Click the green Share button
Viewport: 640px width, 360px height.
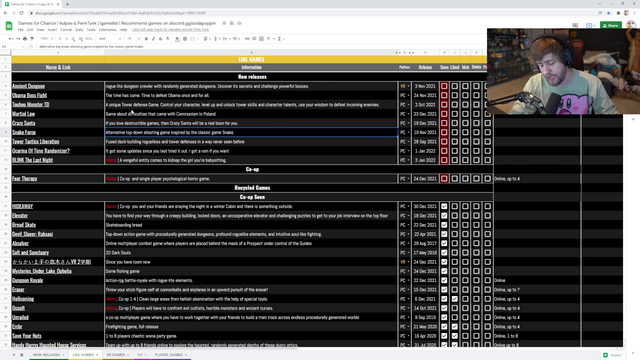[x=611, y=25]
